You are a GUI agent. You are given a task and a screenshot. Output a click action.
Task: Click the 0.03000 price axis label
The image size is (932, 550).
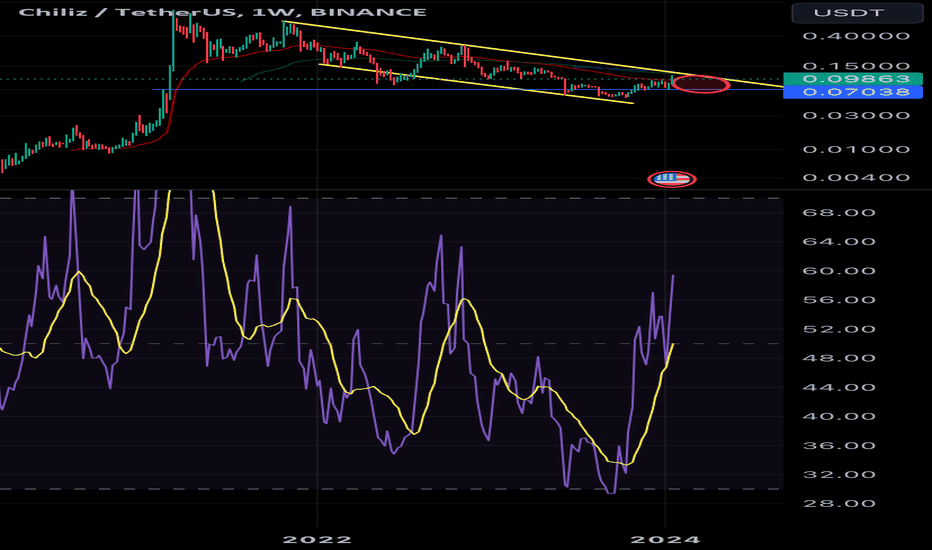tap(856, 115)
